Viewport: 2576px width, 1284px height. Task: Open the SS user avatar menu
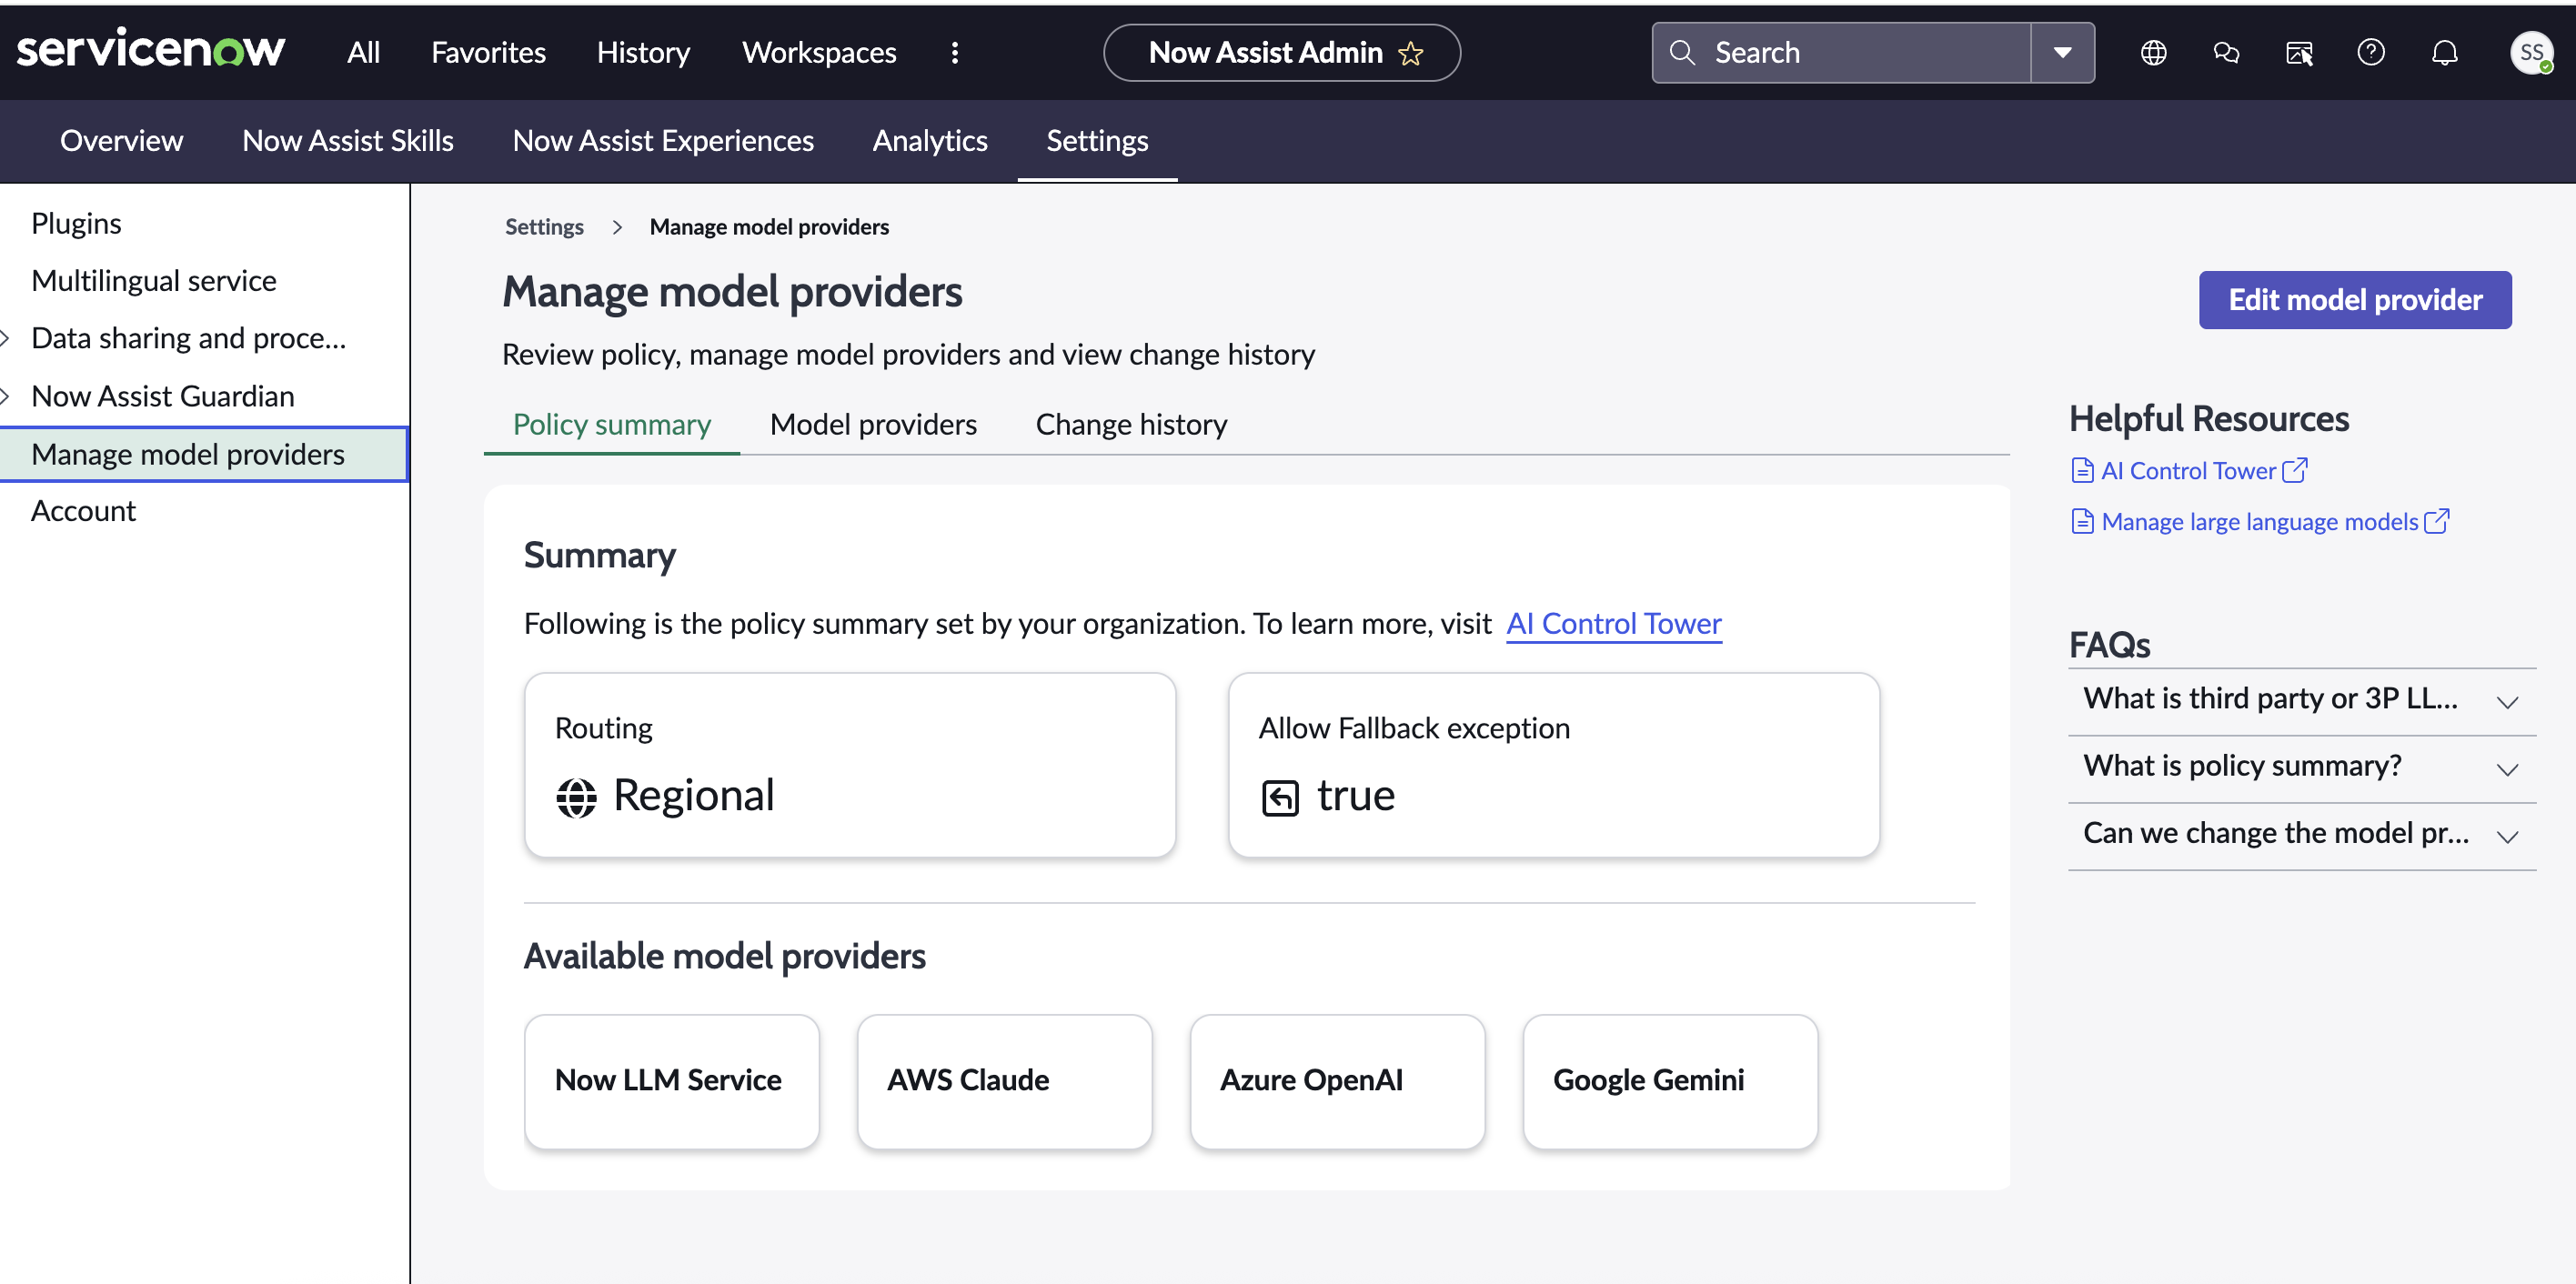point(2531,52)
